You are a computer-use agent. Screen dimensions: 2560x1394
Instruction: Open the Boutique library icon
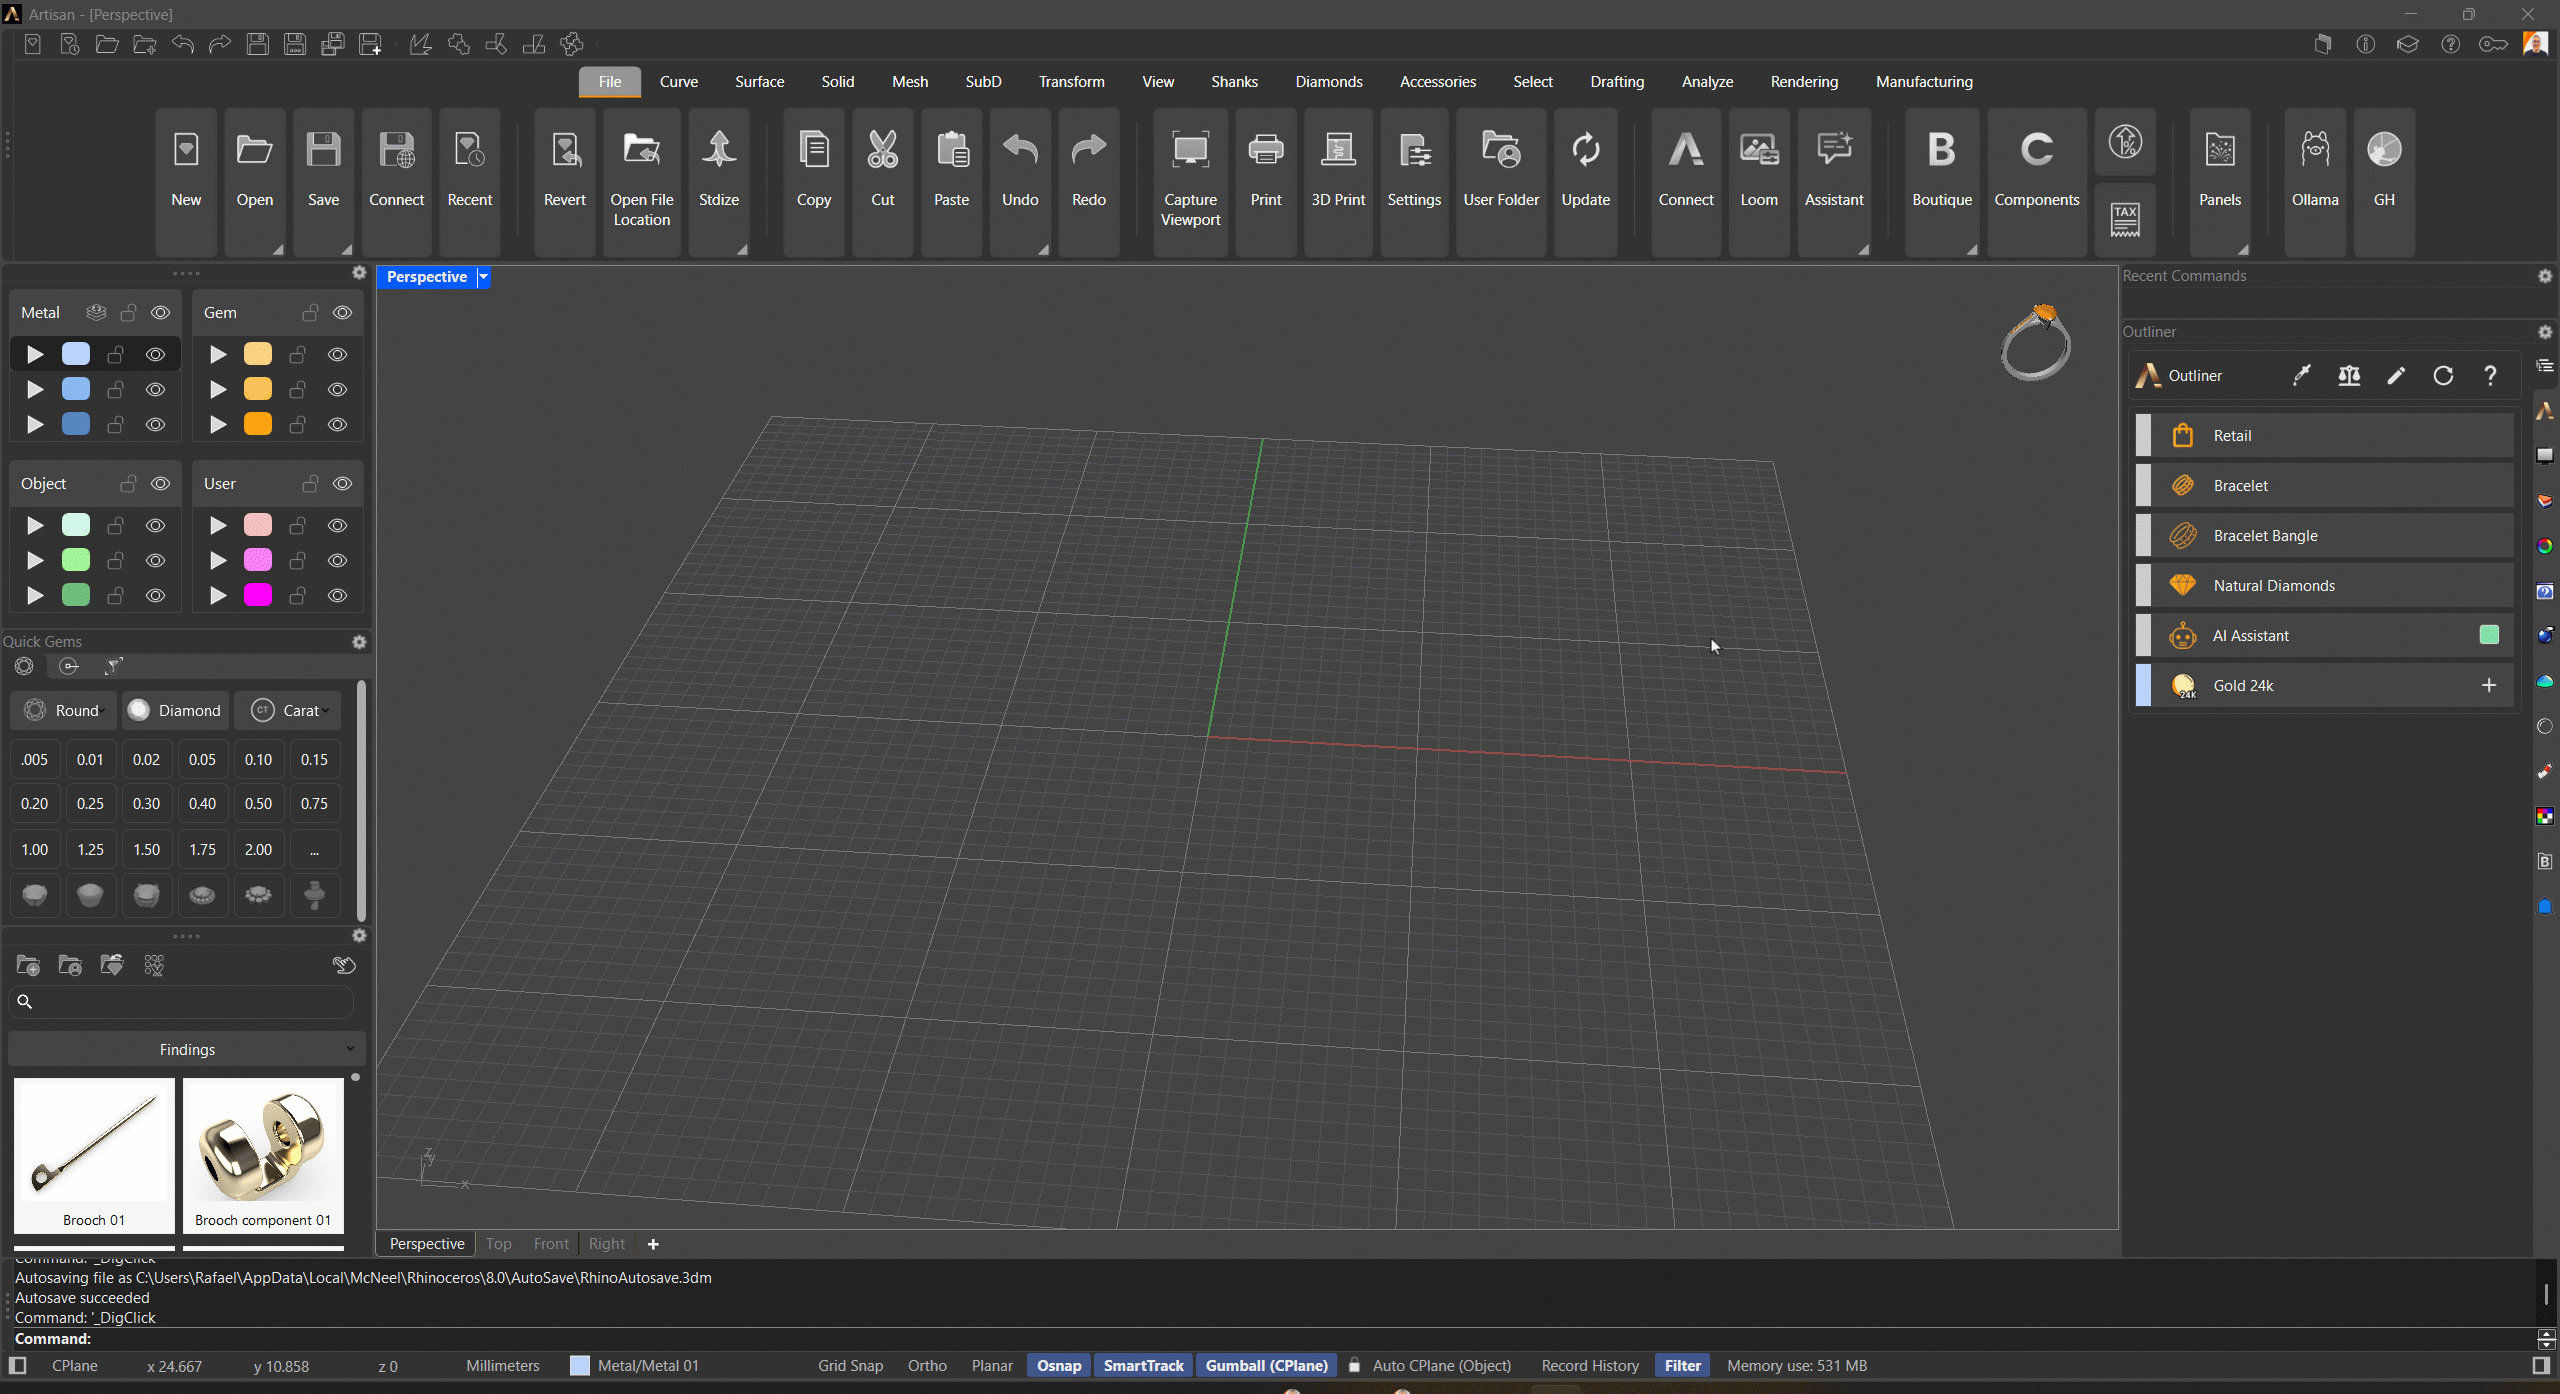pos(1941,151)
